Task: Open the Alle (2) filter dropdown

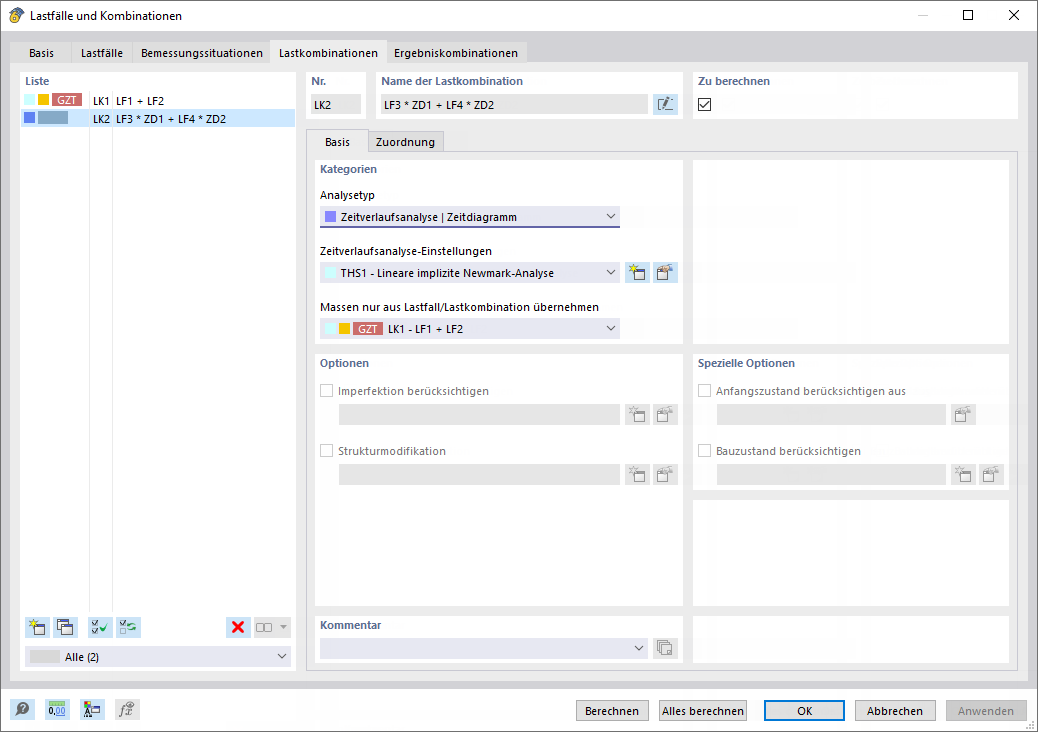Action: (158, 657)
